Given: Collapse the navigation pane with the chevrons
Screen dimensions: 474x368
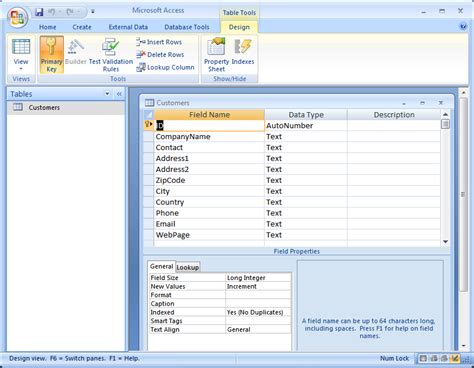Looking at the screenshot, I should [x=119, y=94].
